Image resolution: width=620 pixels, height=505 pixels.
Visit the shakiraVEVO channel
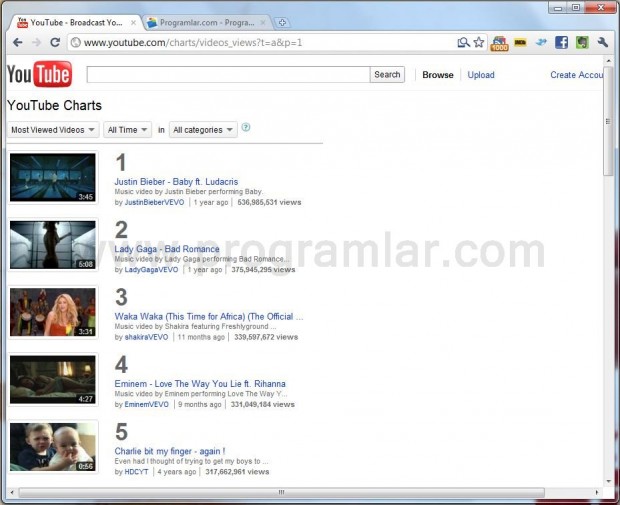click(146, 337)
